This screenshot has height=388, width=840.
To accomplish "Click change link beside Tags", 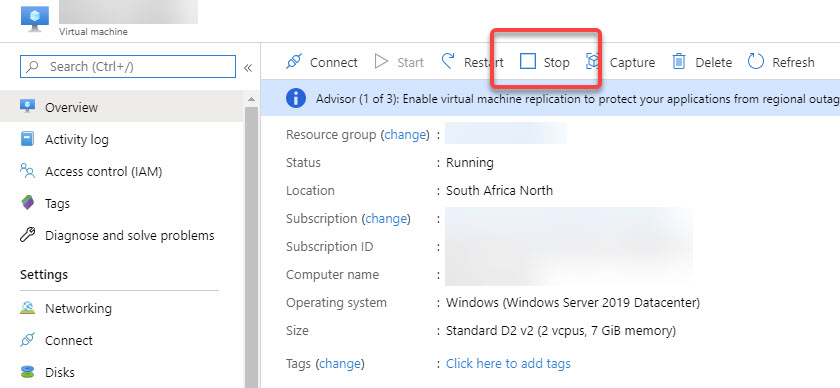I will point(340,364).
